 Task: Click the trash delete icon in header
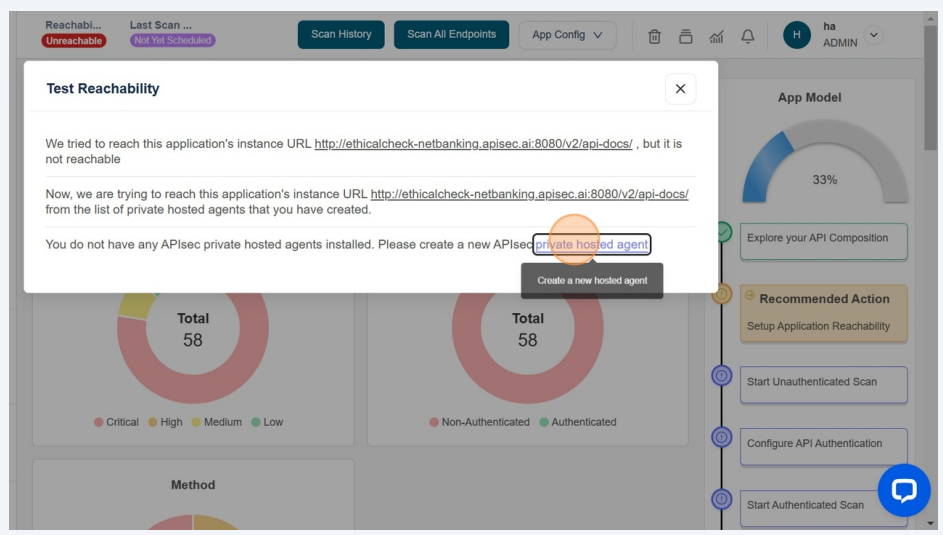pos(655,36)
